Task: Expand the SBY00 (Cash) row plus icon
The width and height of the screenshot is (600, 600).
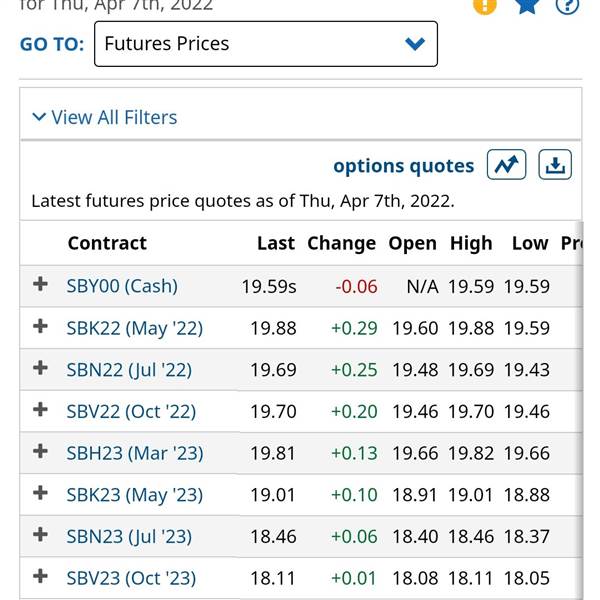Action: coord(40,285)
